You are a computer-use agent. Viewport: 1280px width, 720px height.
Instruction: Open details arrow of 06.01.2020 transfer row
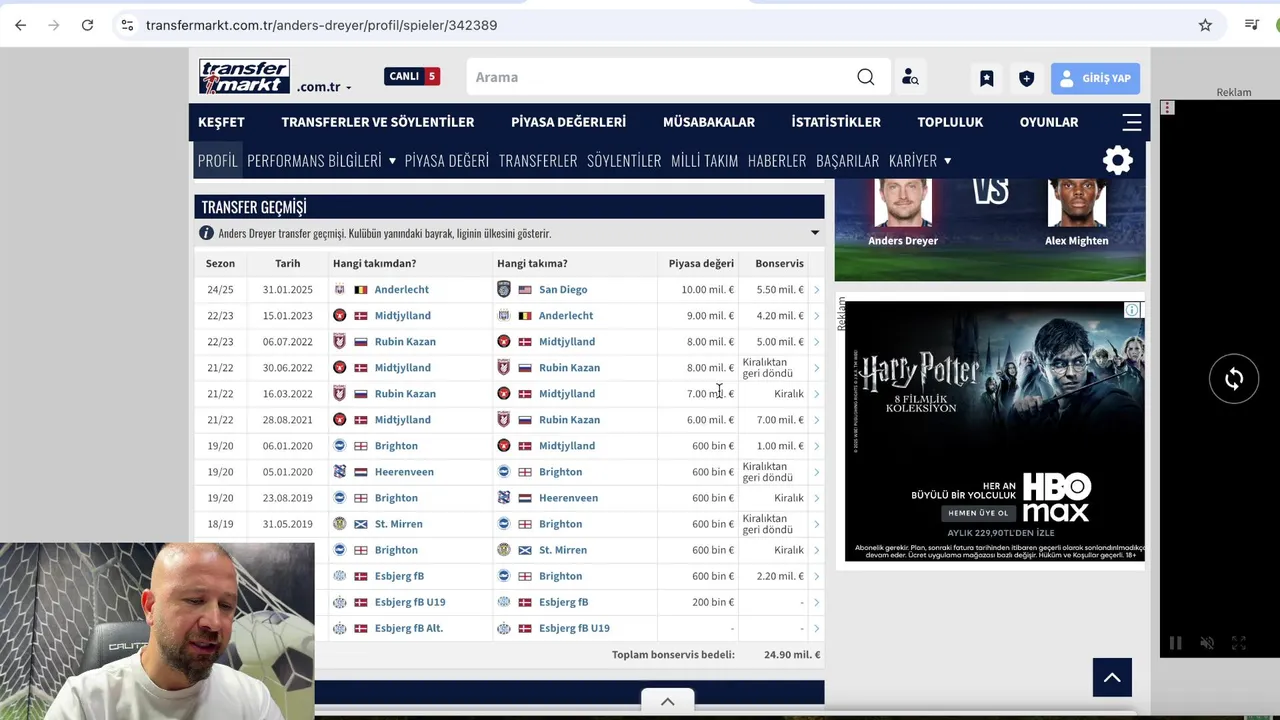click(x=816, y=446)
